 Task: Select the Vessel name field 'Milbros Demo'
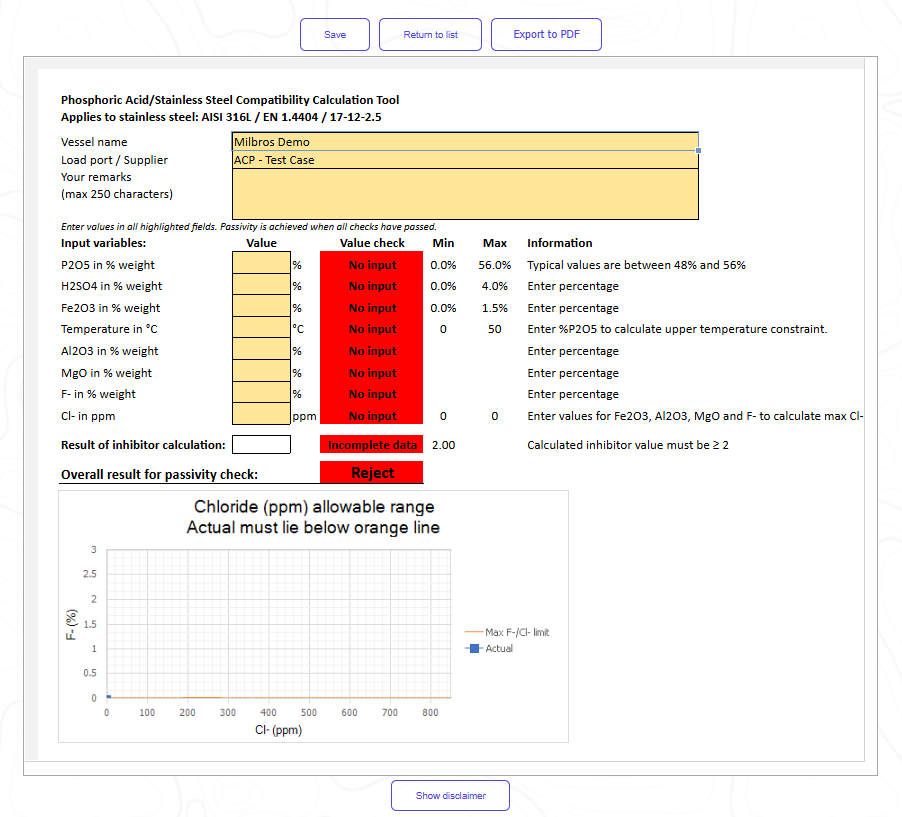pos(465,142)
